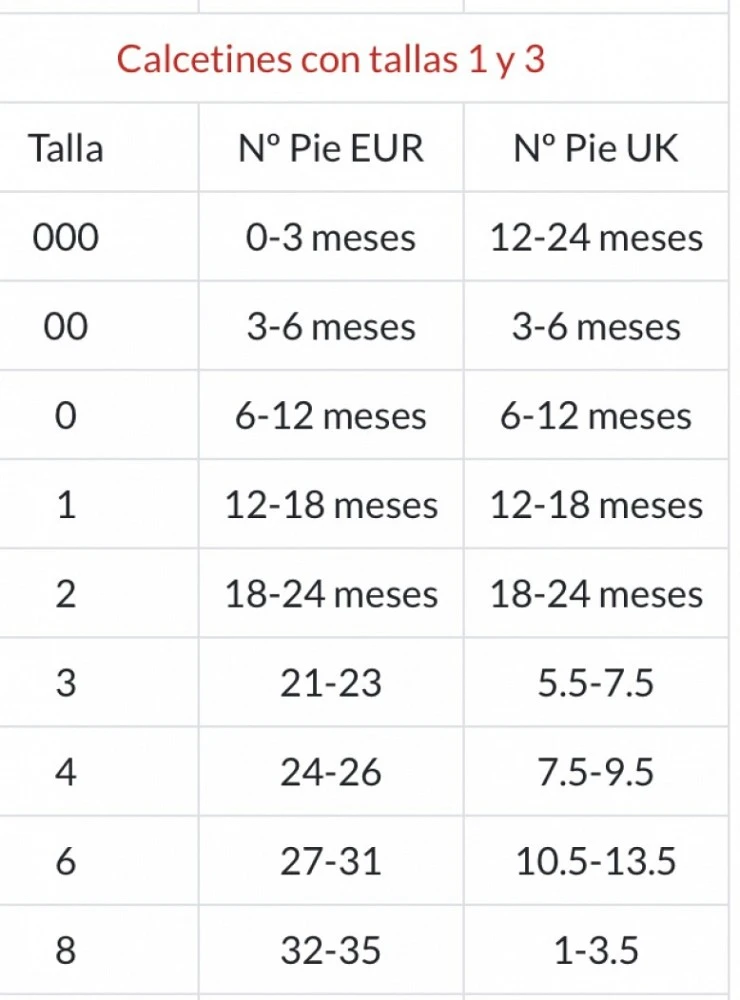
Task: Select the size "00" cell
Action: (65, 327)
